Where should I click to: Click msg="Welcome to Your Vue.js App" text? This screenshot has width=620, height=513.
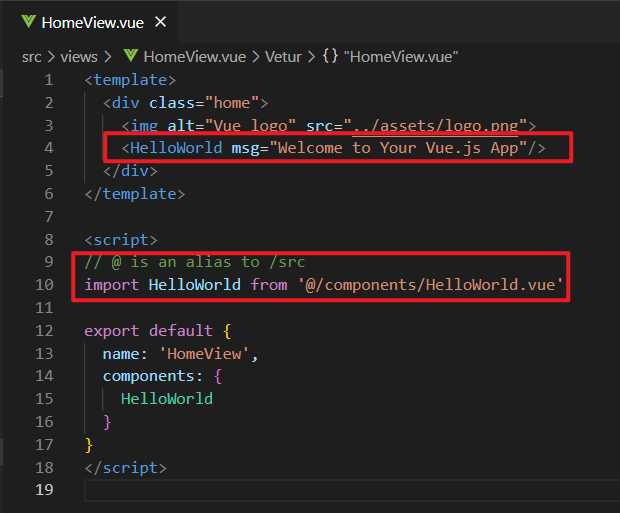click(x=379, y=148)
